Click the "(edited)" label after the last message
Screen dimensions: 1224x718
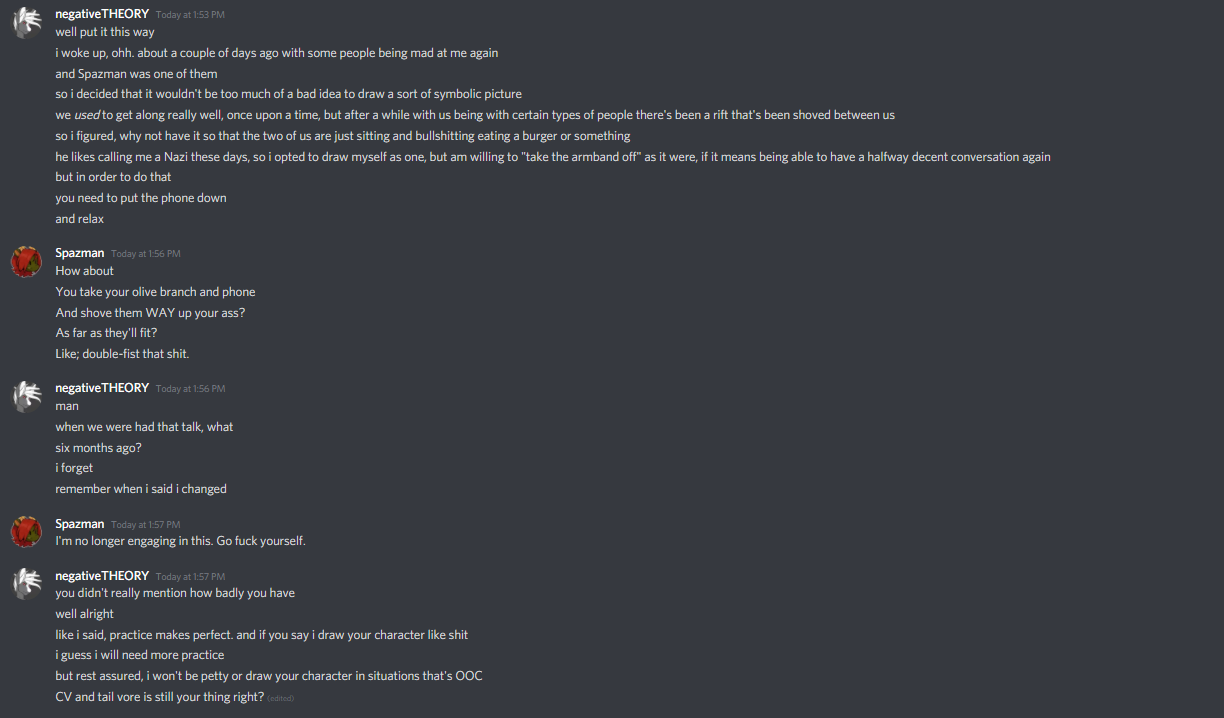coord(281,698)
